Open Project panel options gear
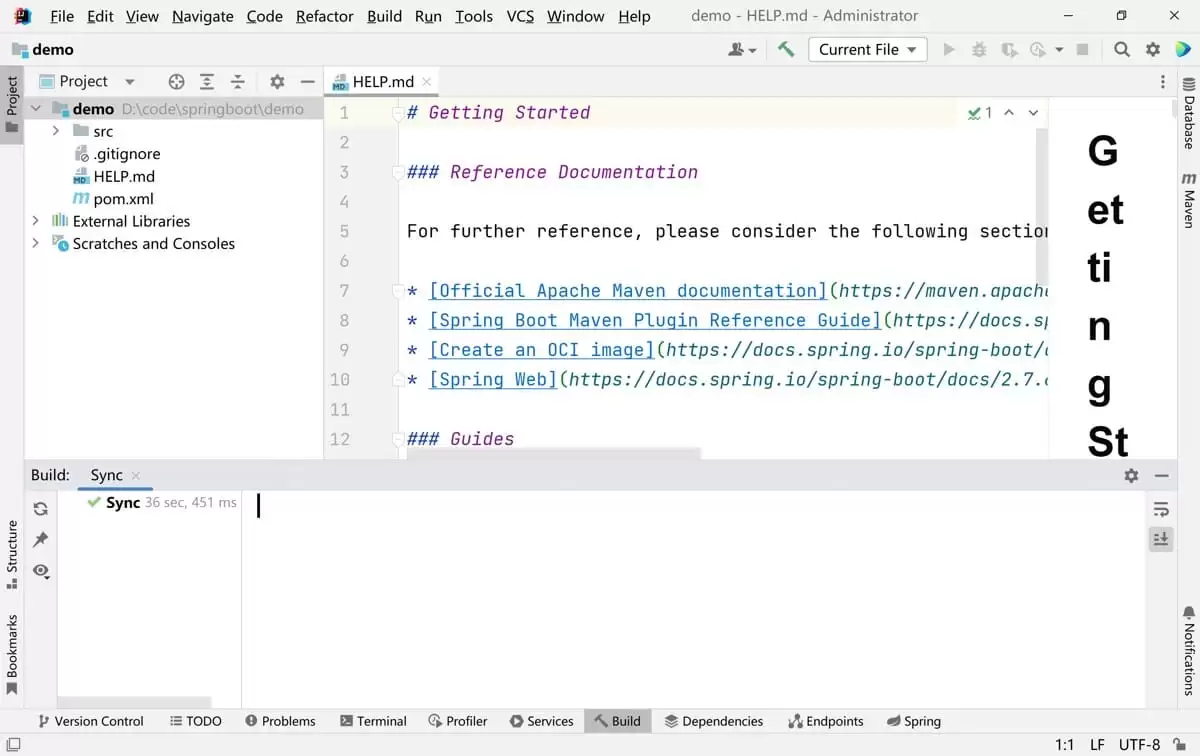The height and width of the screenshot is (756, 1200). click(277, 82)
